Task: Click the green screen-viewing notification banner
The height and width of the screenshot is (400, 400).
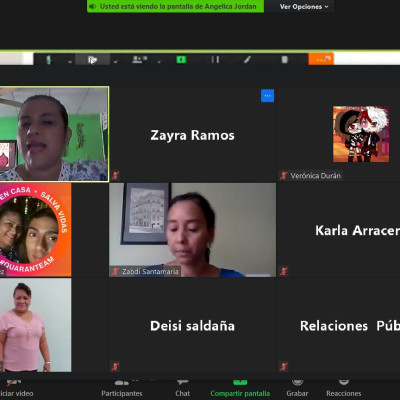Action: (176, 6)
